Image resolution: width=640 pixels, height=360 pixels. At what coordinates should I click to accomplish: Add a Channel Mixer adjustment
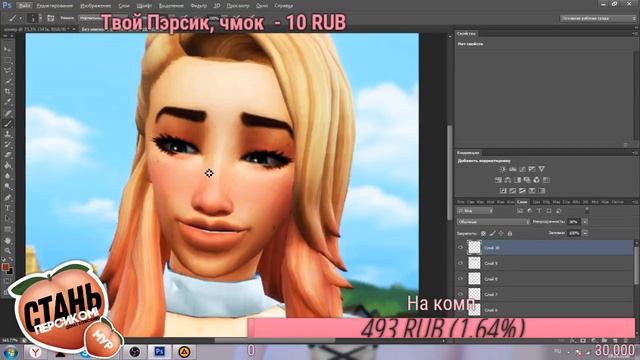pos(536,180)
